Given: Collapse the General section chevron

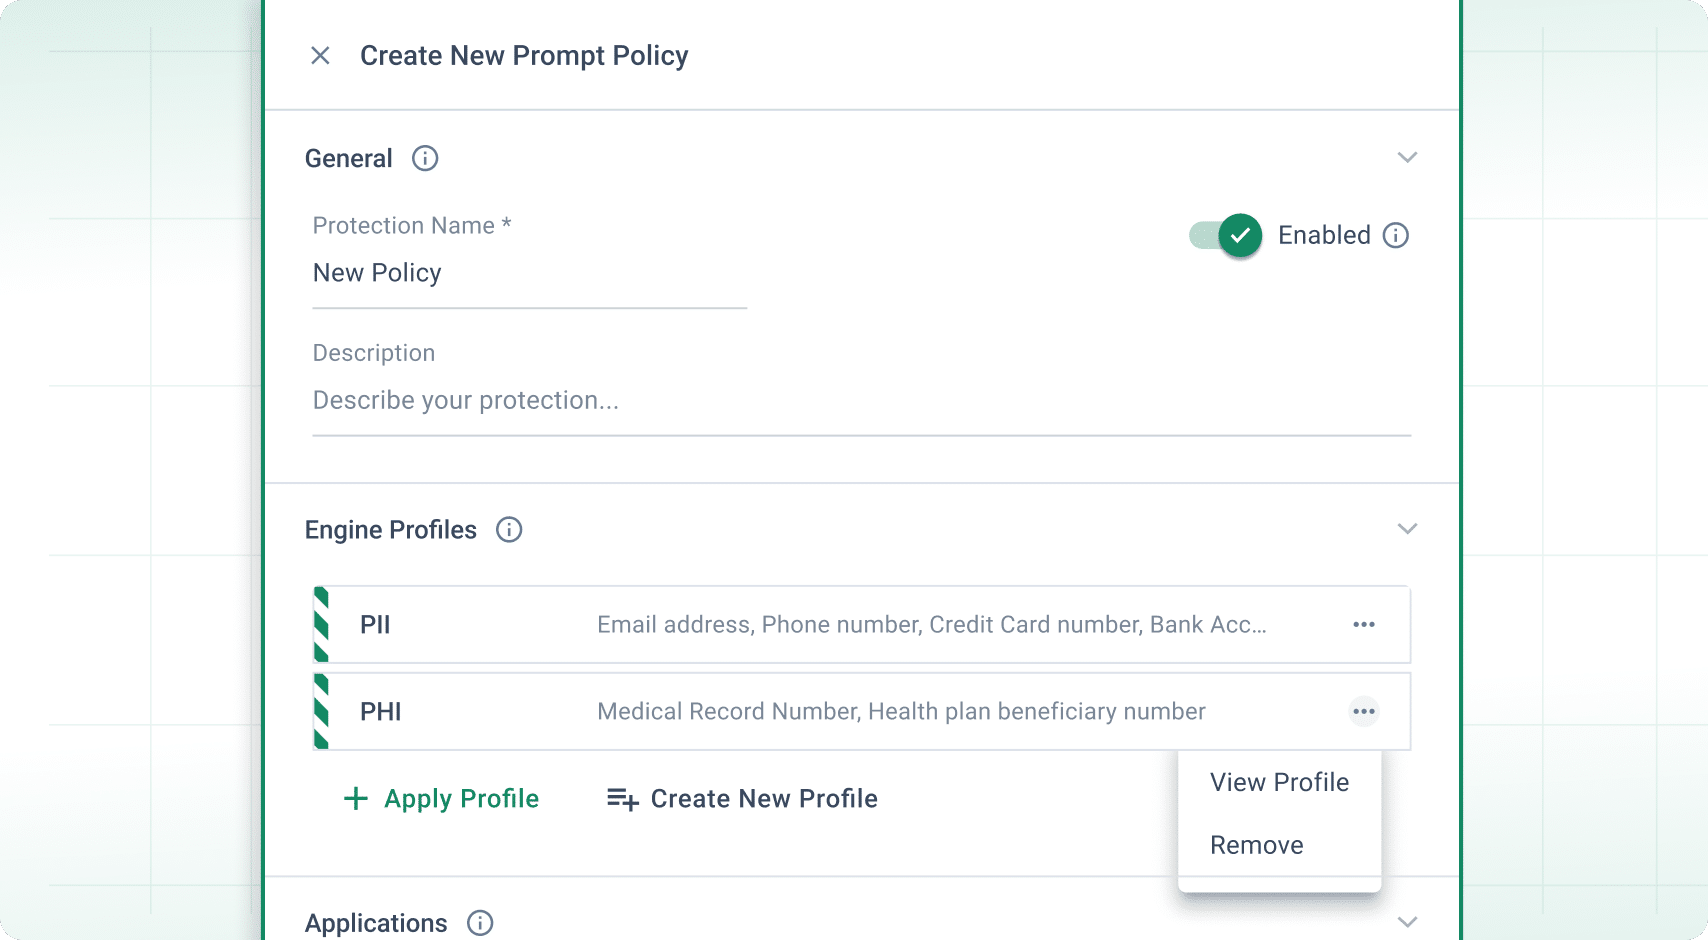Looking at the screenshot, I should [x=1407, y=158].
